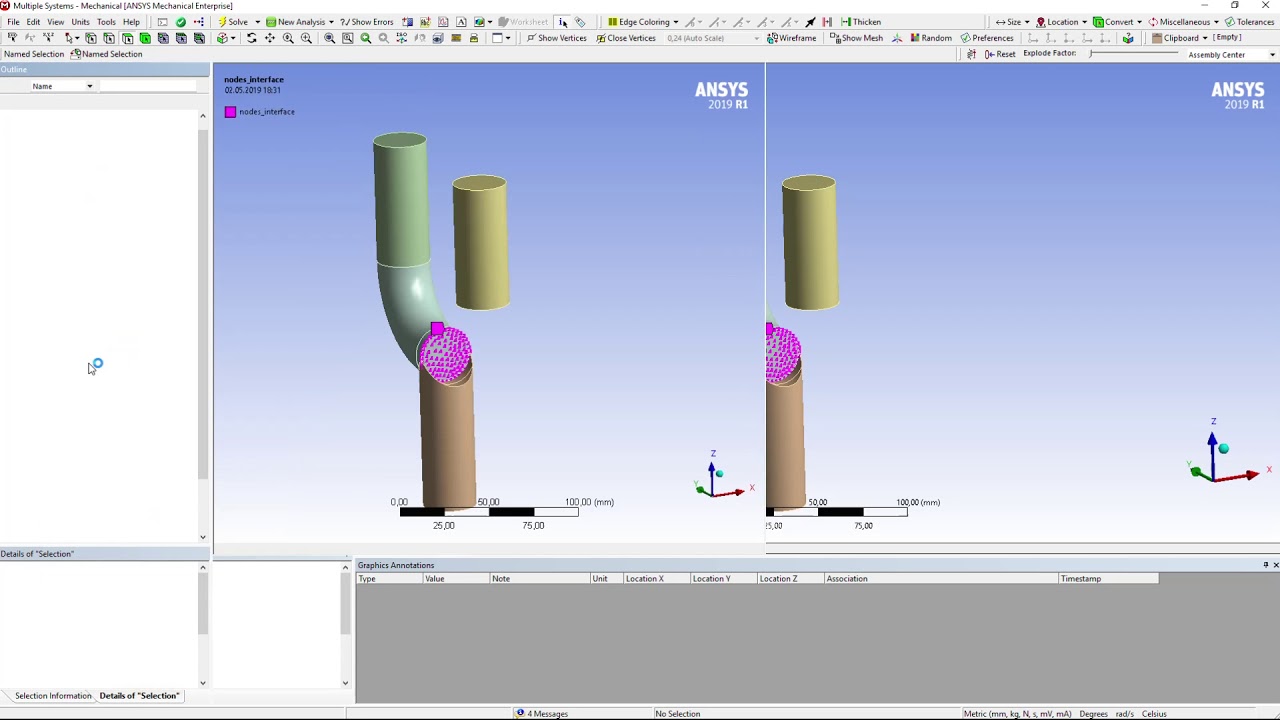Click the Rotate view icon

click(251, 38)
